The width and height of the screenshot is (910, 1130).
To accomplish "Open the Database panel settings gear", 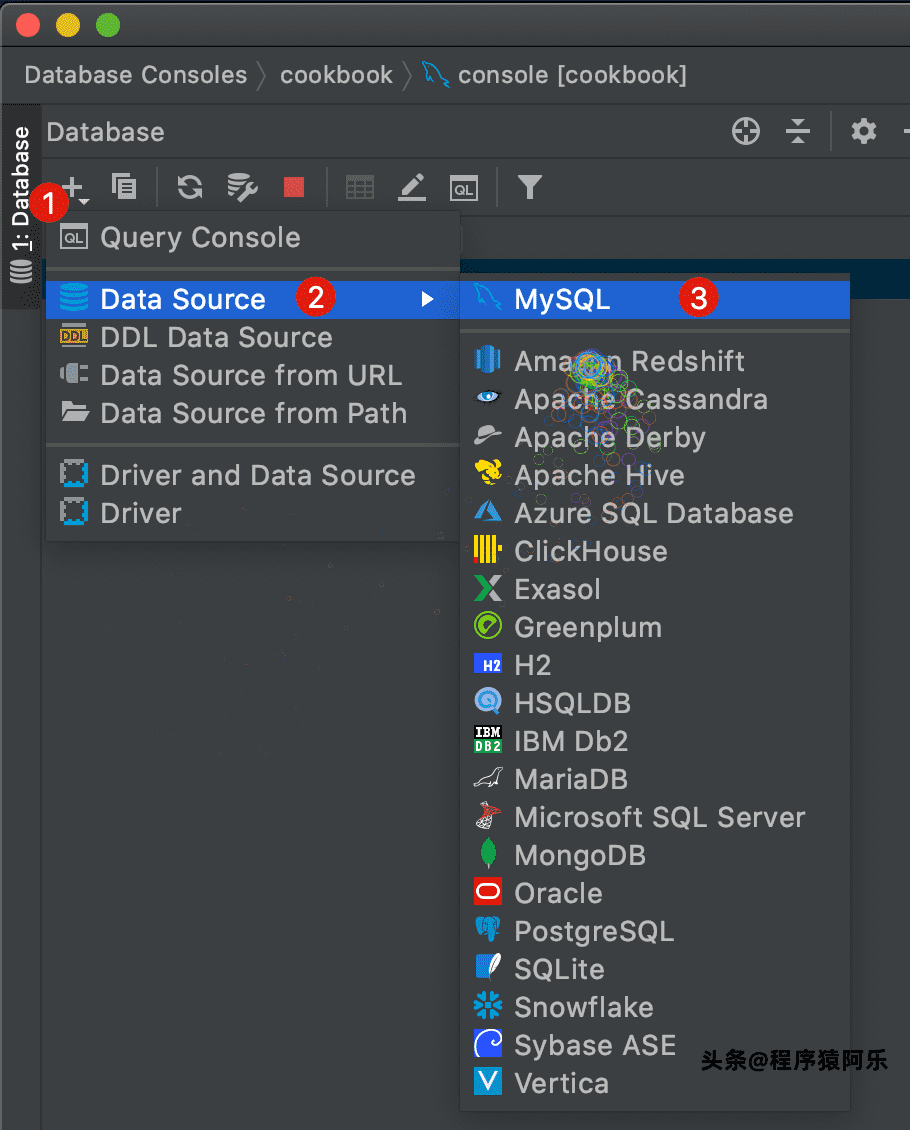I will click(863, 132).
